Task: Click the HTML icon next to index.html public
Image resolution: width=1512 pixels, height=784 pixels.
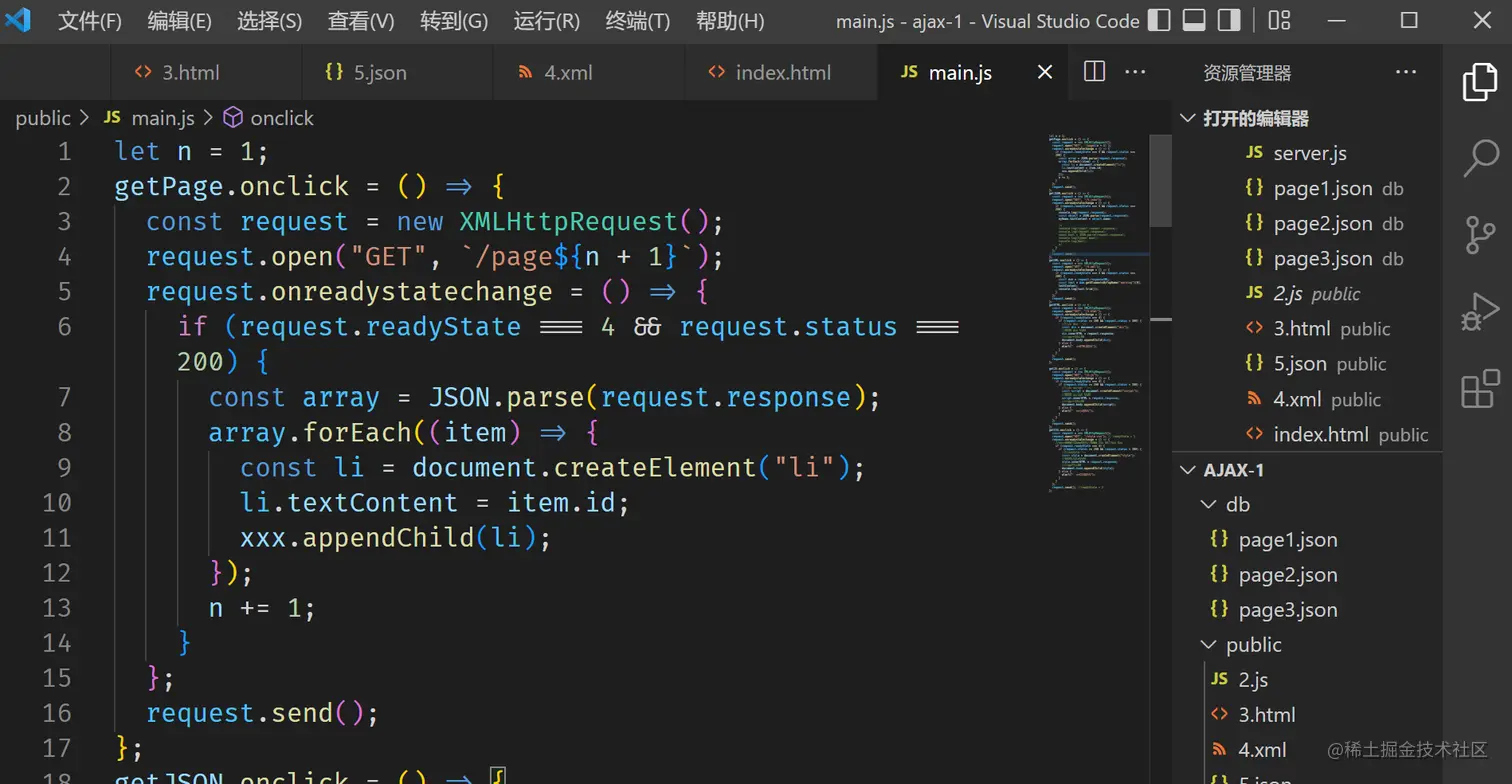Action: [1254, 434]
